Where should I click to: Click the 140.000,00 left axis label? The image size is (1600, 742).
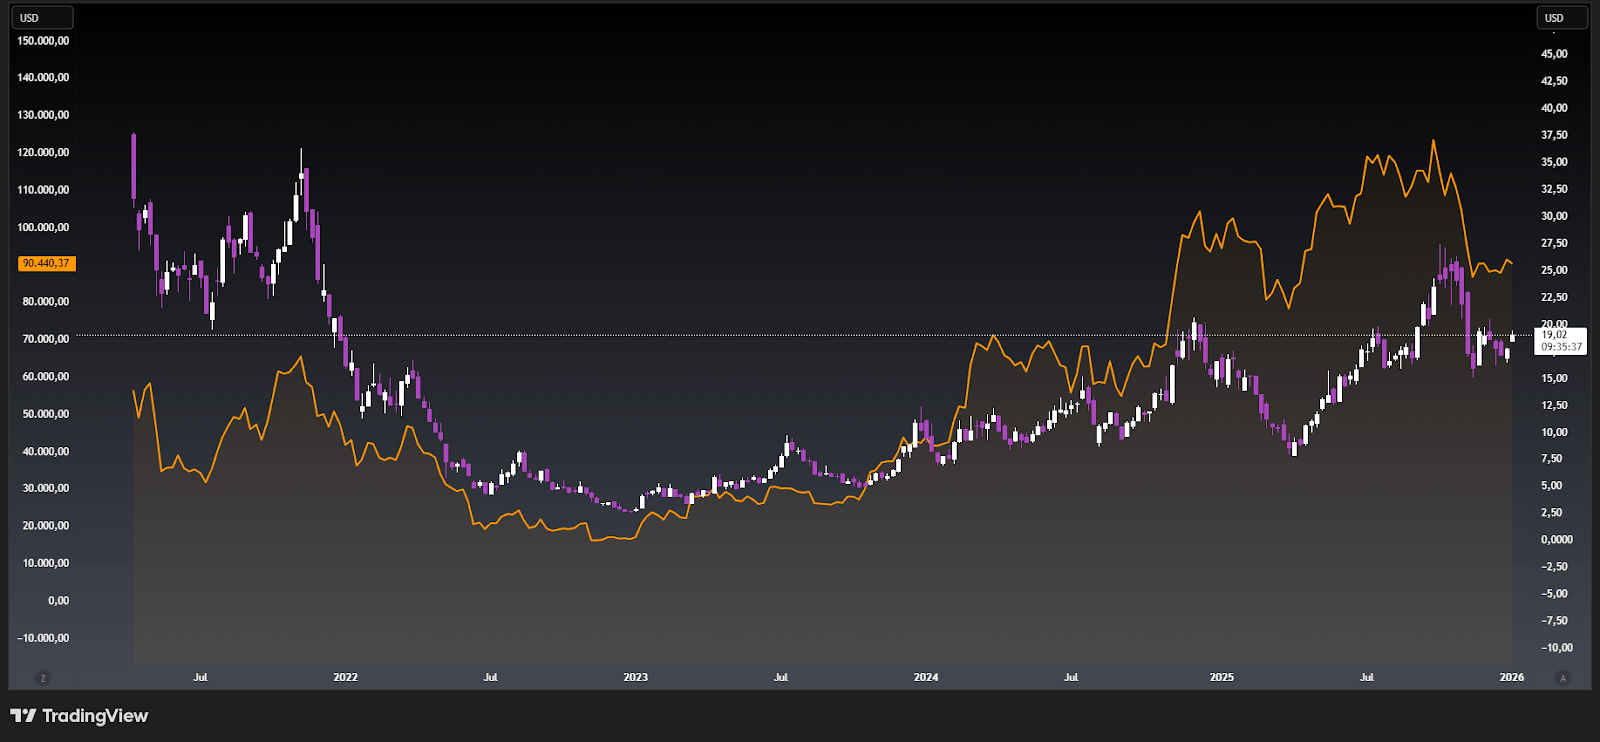point(43,77)
